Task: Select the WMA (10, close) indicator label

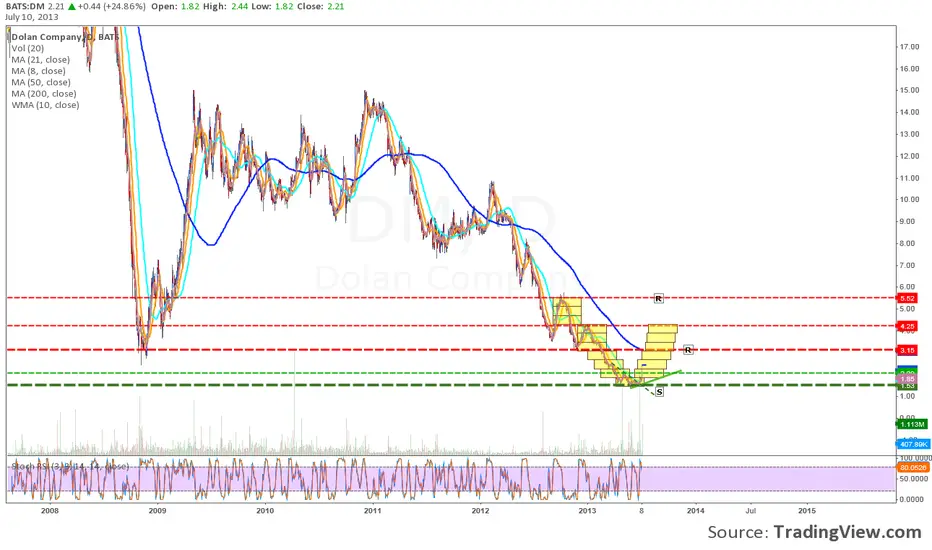Action: coord(45,105)
